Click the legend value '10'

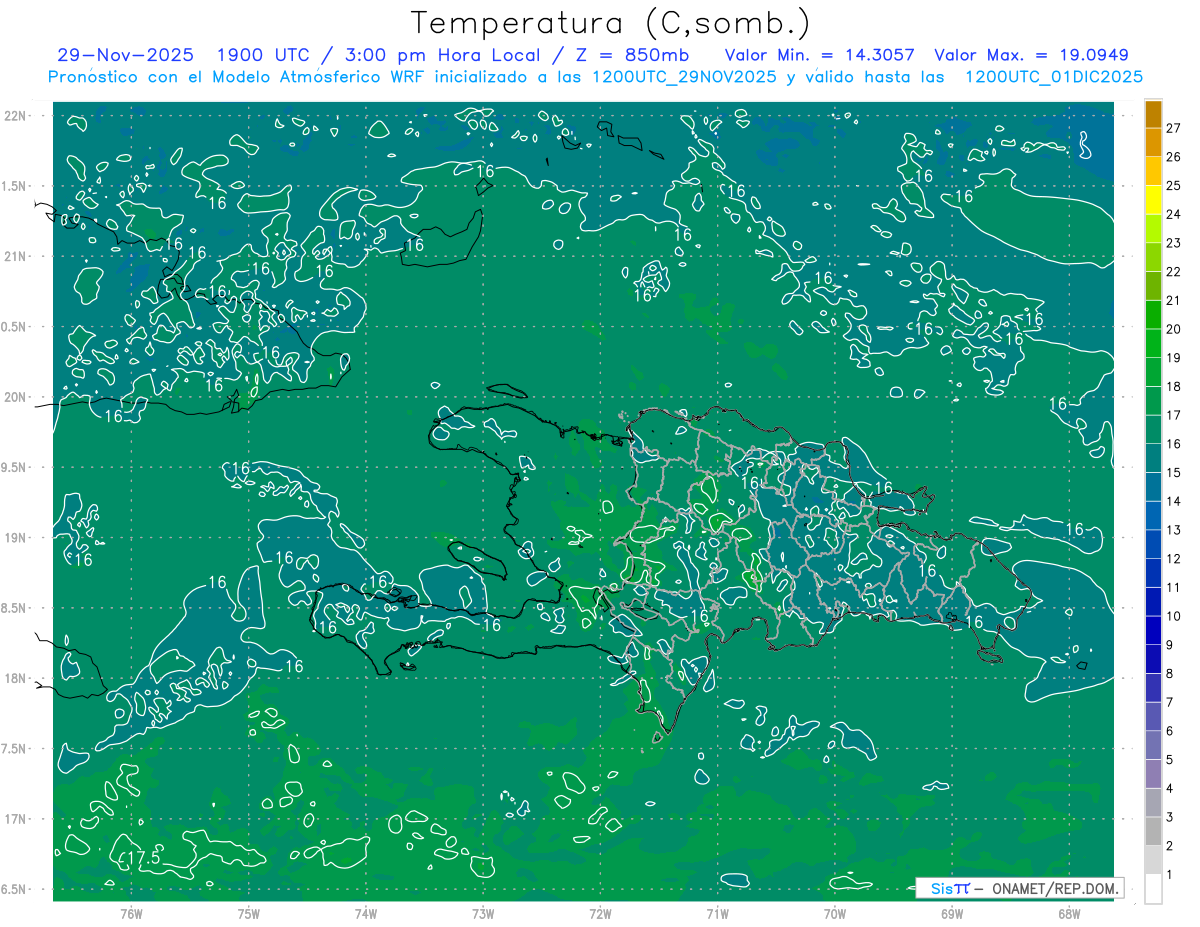[1174, 616]
